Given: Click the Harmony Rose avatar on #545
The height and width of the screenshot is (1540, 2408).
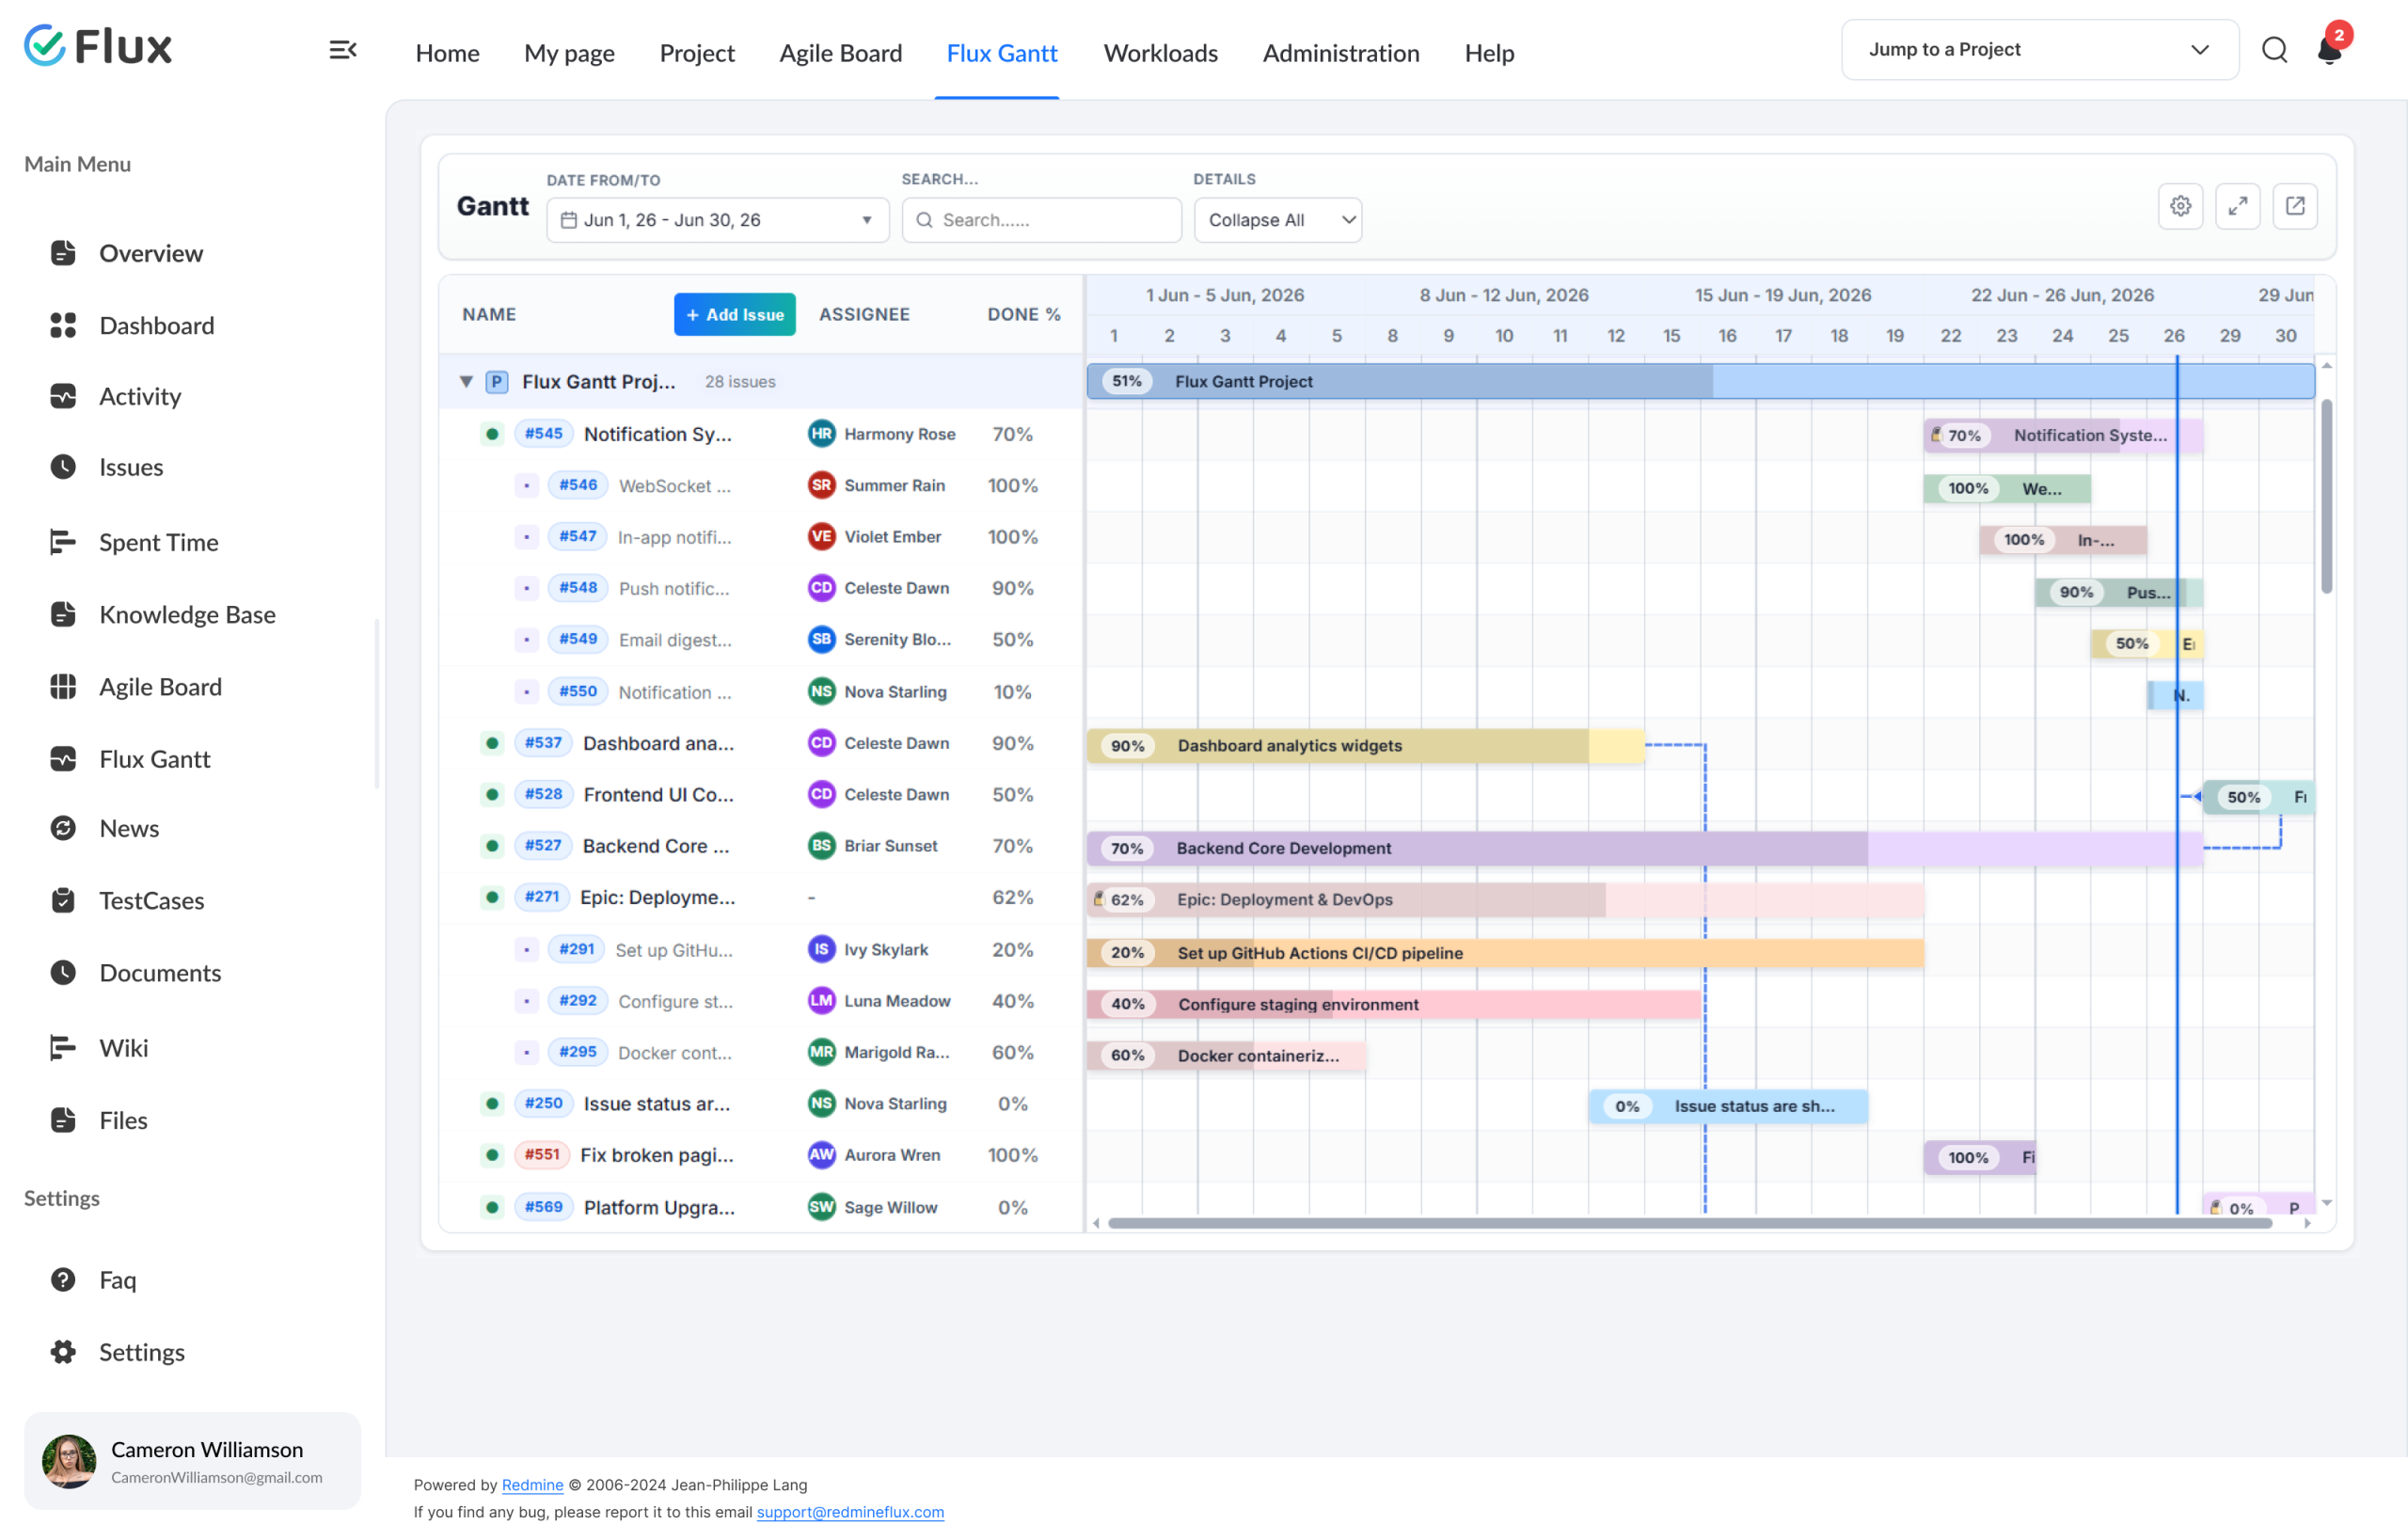Looking at the screenshot, I should pyautogui.click(x=821, y=433).
